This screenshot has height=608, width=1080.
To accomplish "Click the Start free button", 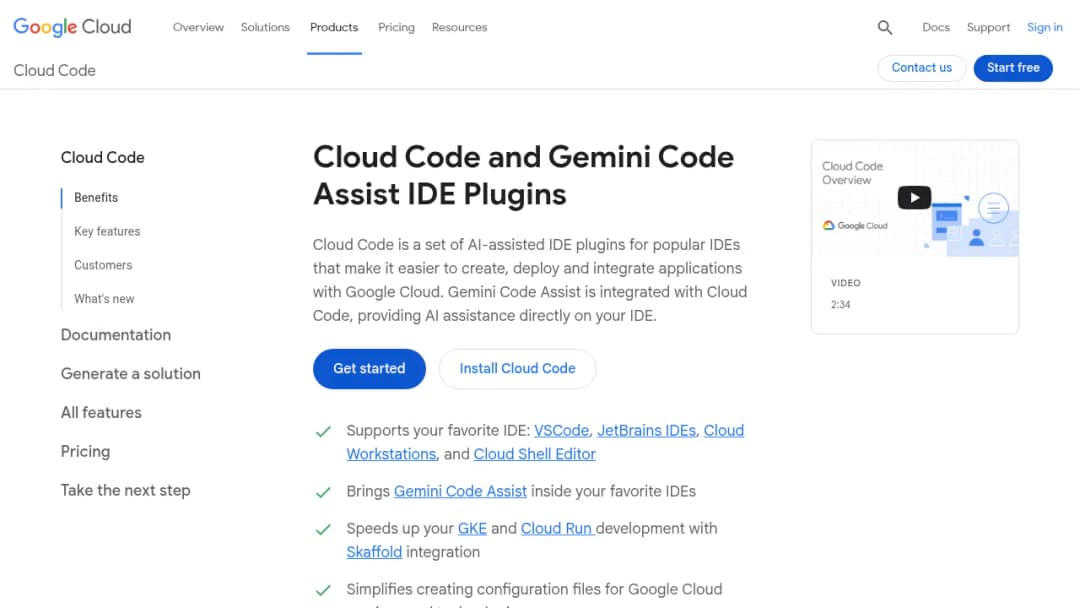I will click(x=1013, y=68).
